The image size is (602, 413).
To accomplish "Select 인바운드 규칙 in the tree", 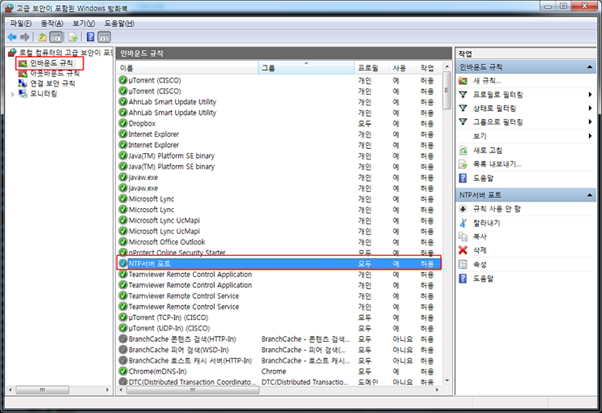I will 51,63.
